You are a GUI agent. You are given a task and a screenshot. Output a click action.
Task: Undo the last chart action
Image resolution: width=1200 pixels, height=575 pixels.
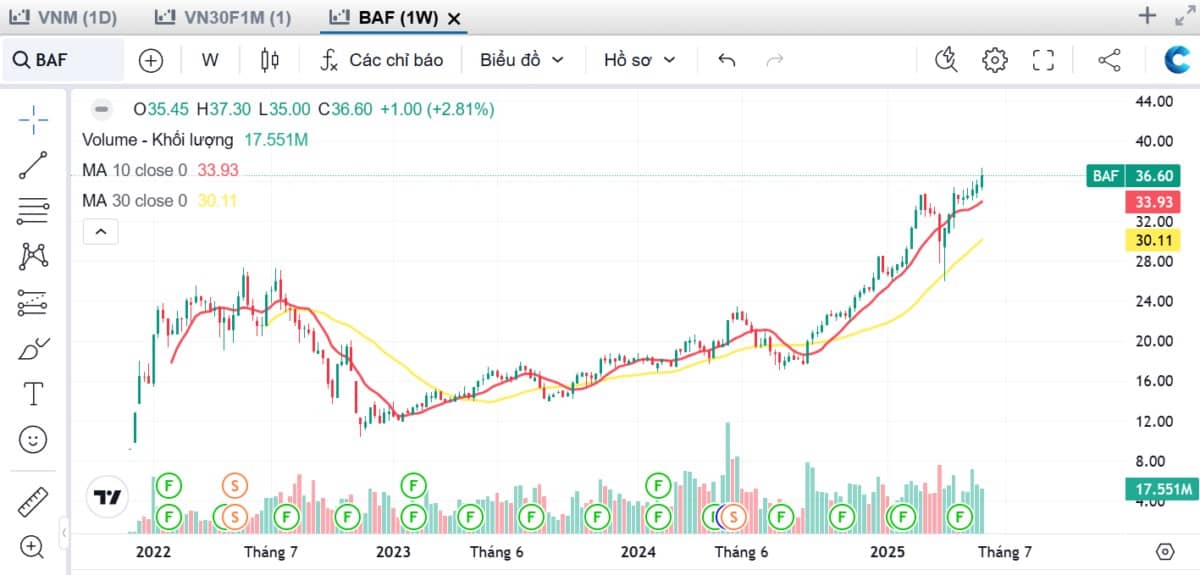[727, 60]
